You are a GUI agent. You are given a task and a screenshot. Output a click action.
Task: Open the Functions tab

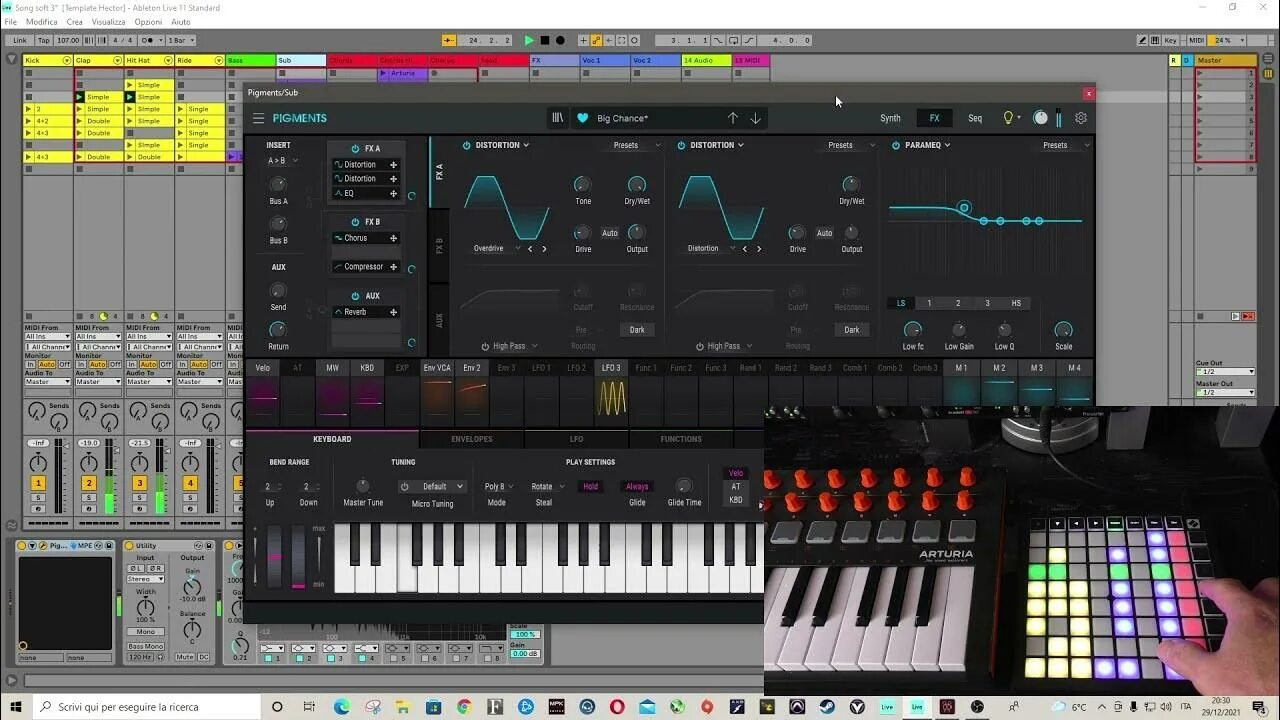pyautogui.click(x=681, y=439)
